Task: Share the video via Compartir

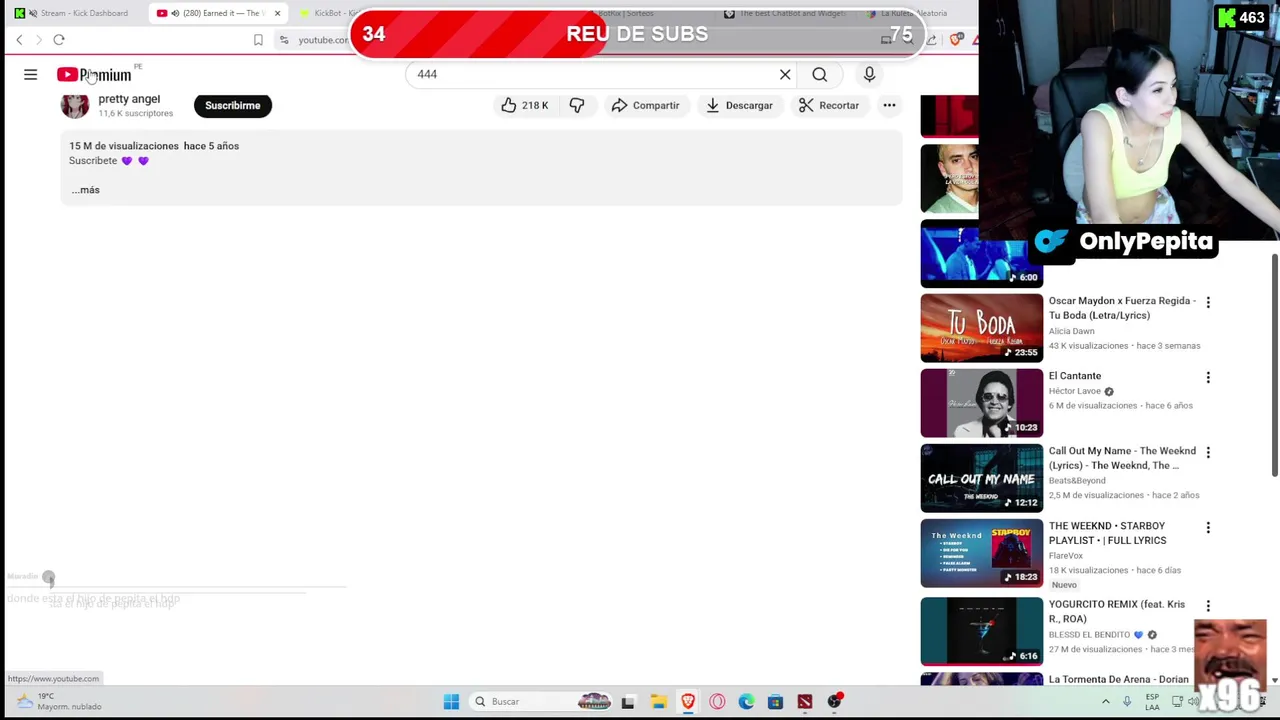Action: (645, 105)
